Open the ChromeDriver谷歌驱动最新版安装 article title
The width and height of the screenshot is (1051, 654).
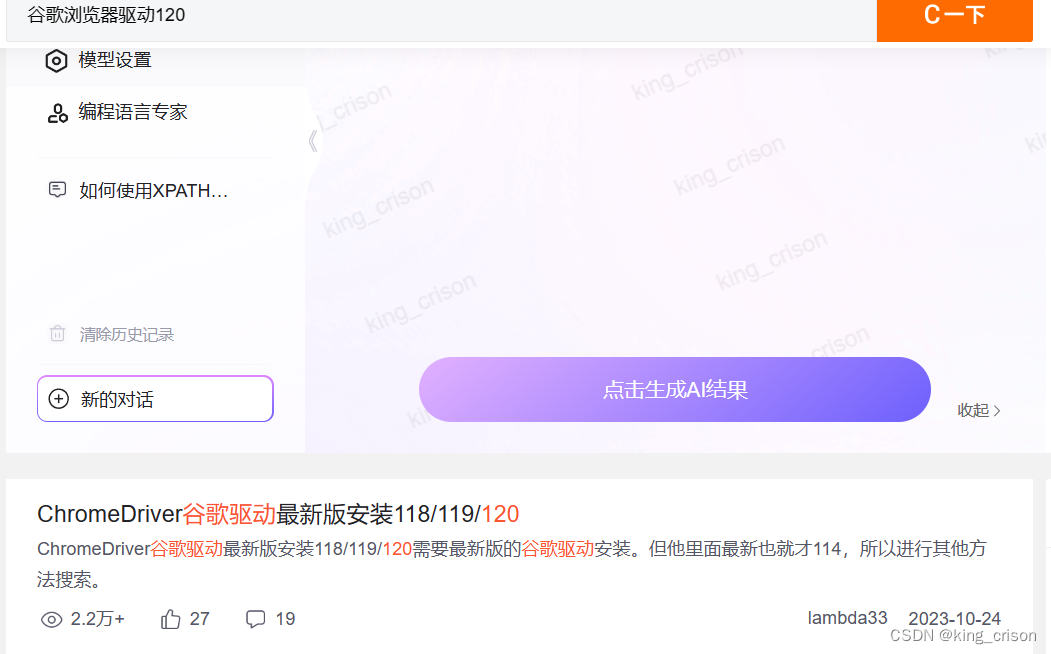tap(278, 514)
